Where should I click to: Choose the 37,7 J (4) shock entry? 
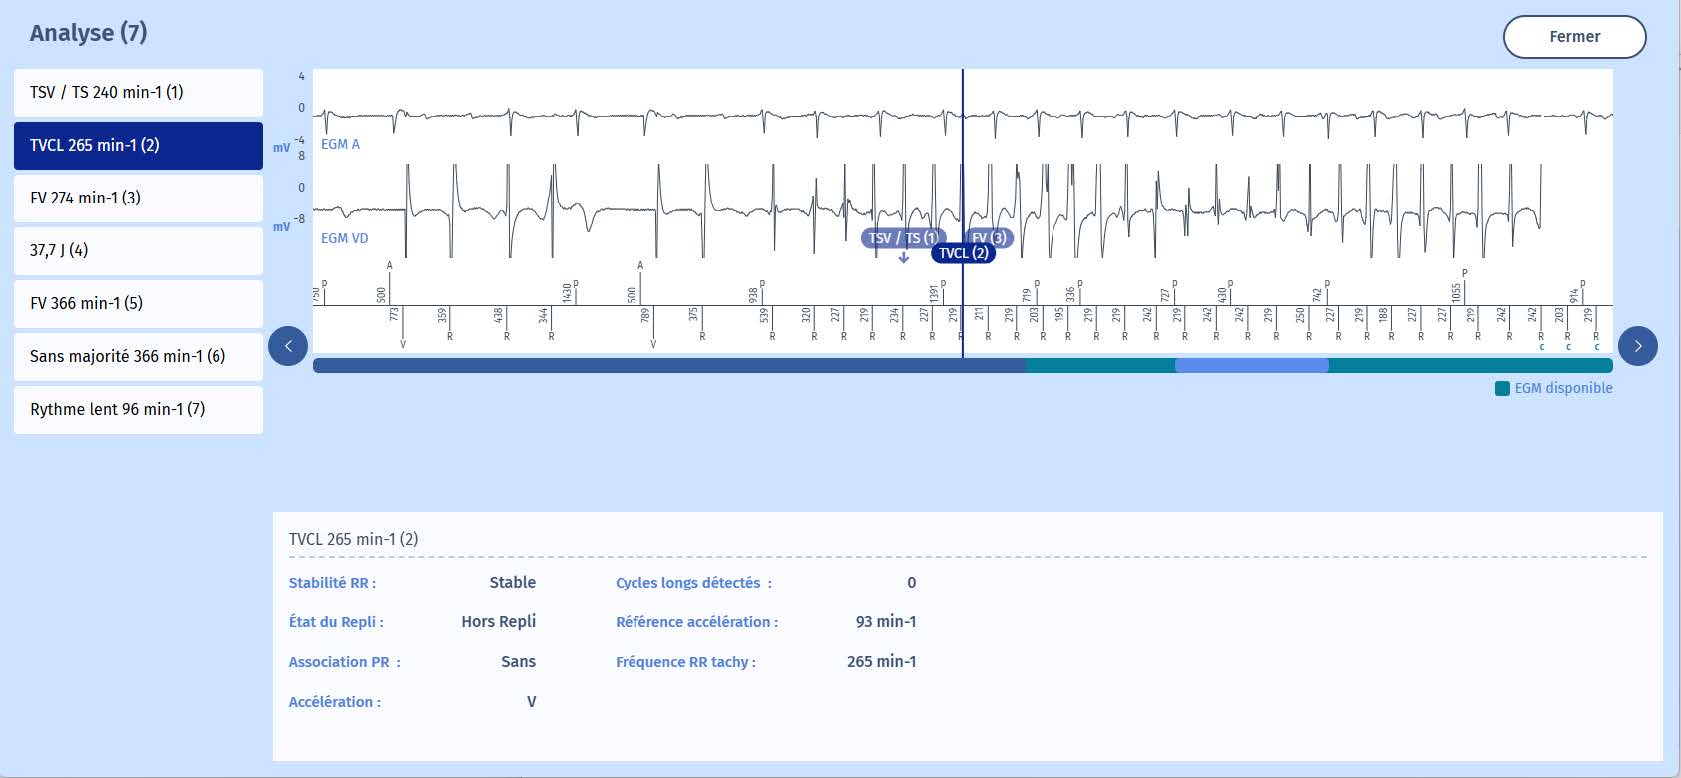(138, 251)
